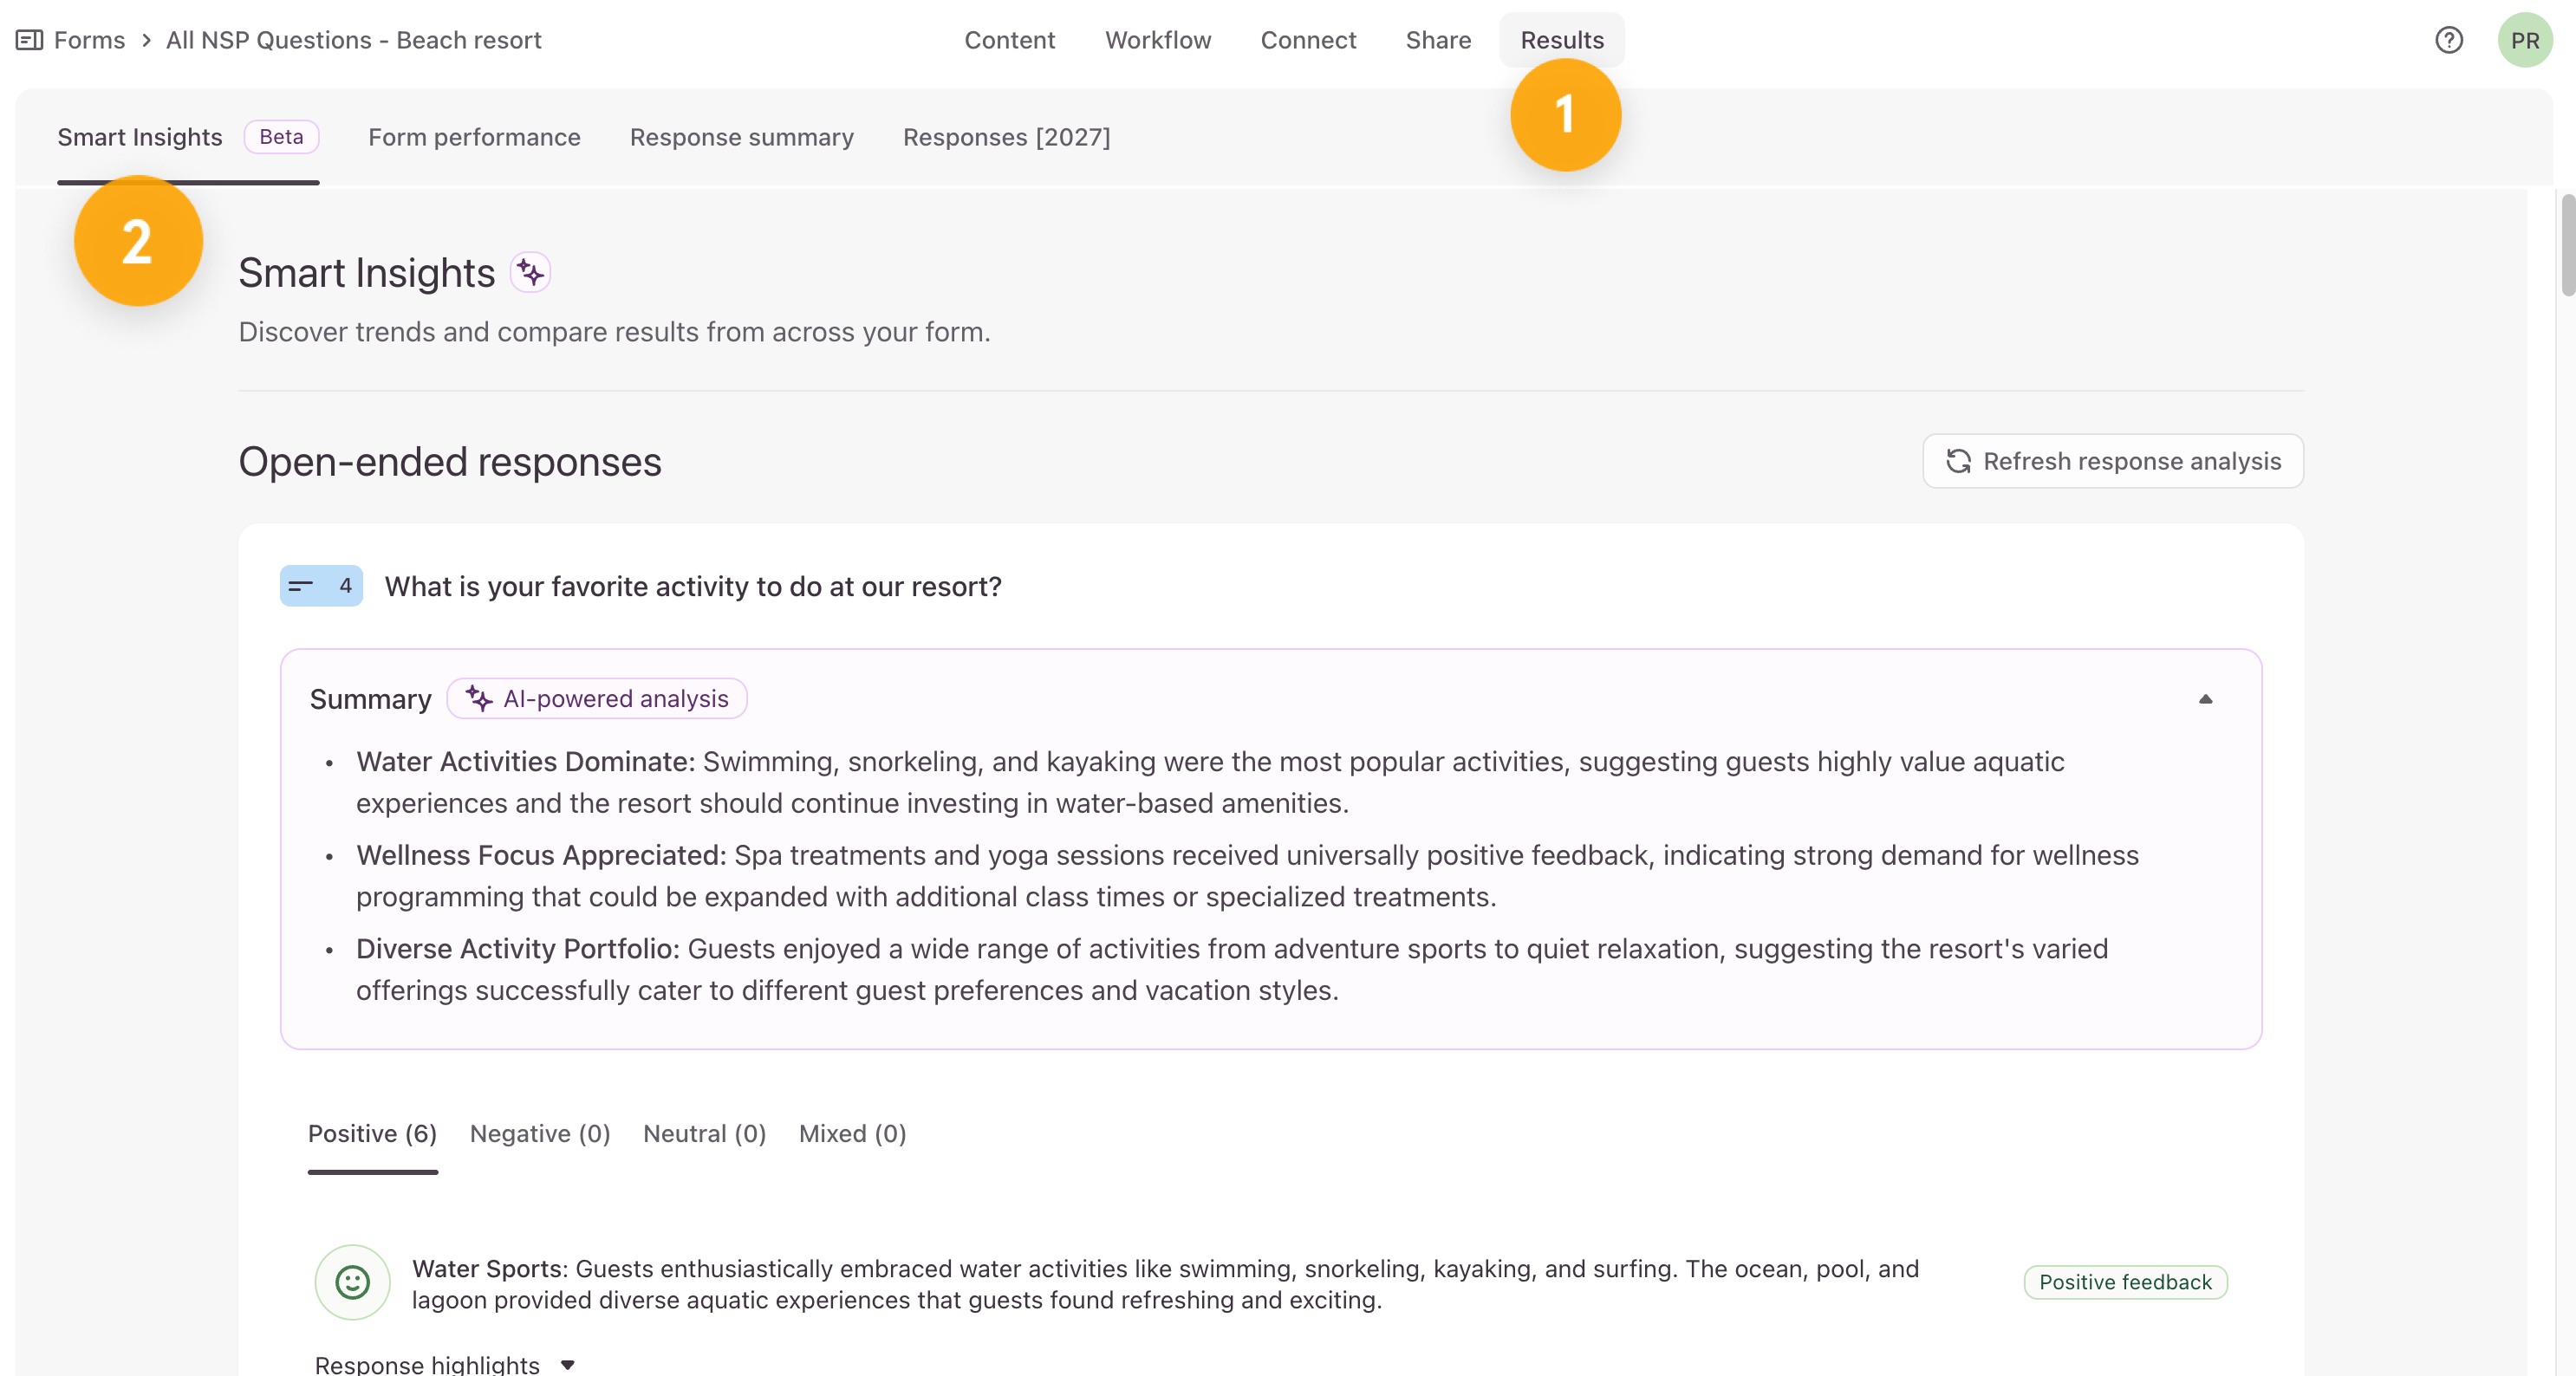The width and height of the screenshot is (2576, 1376).
Task: Open the Form performance tab
Action: coord(474,137)
